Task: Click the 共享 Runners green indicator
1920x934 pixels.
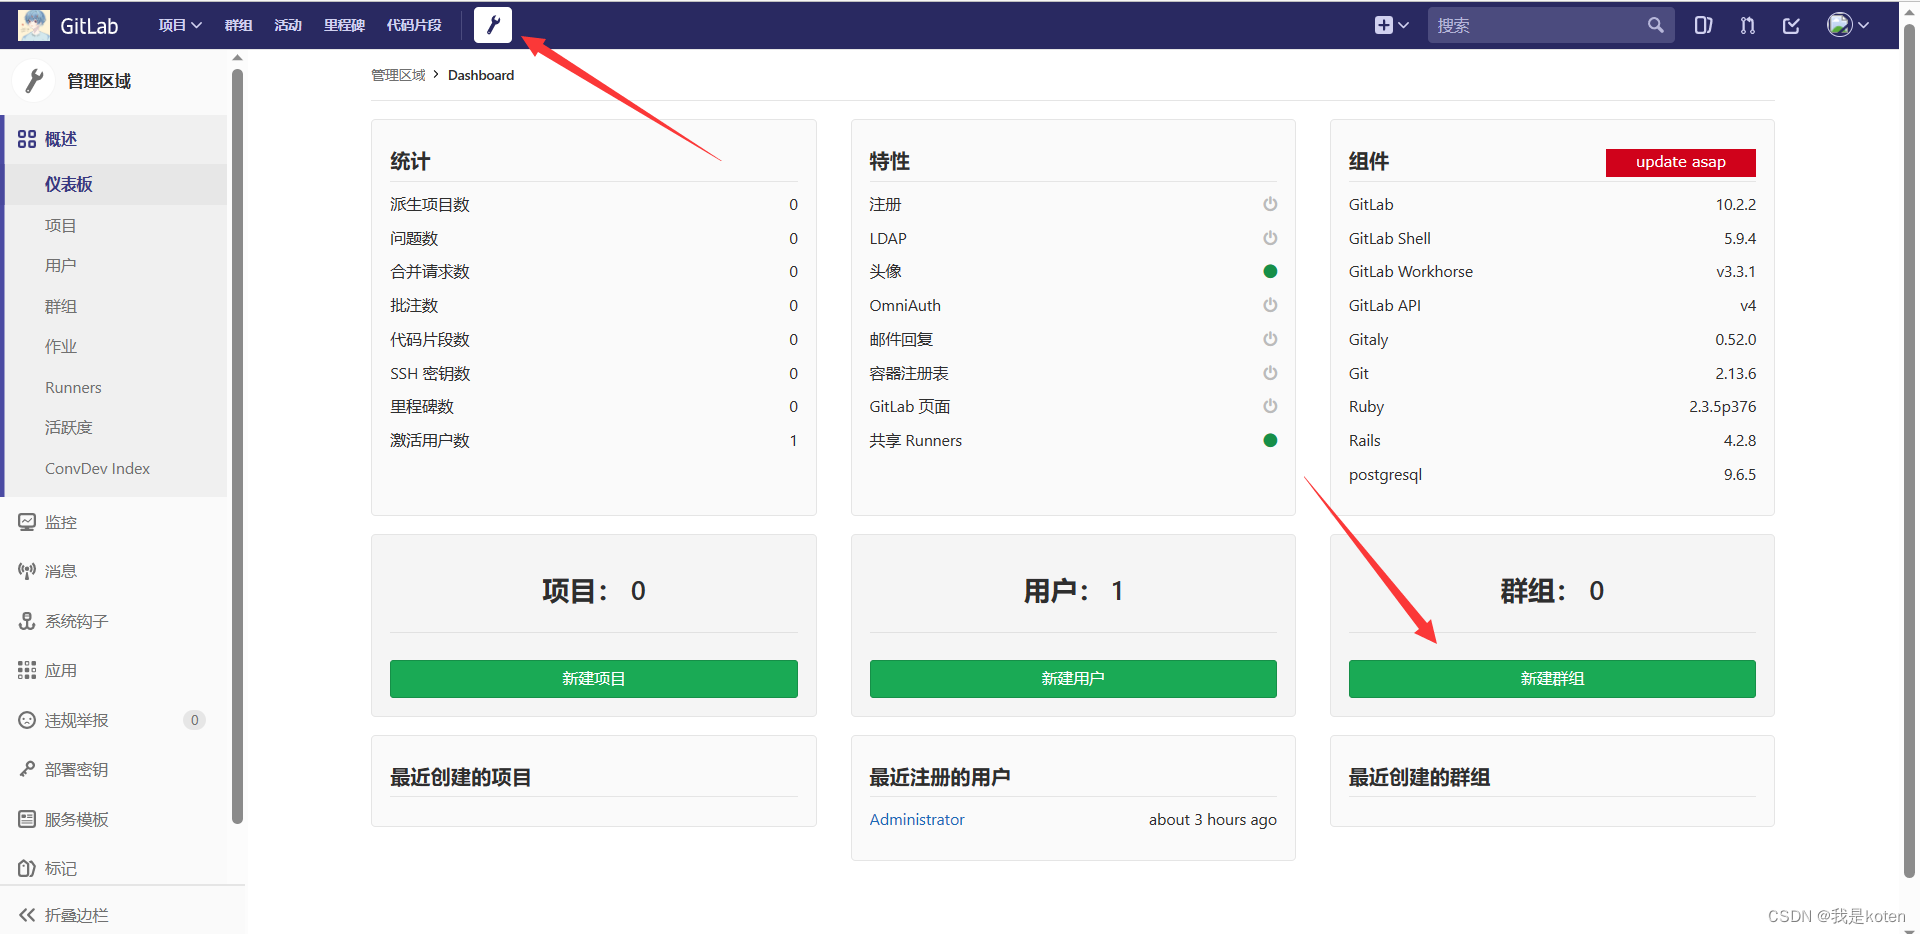Action: [1270, 440]
